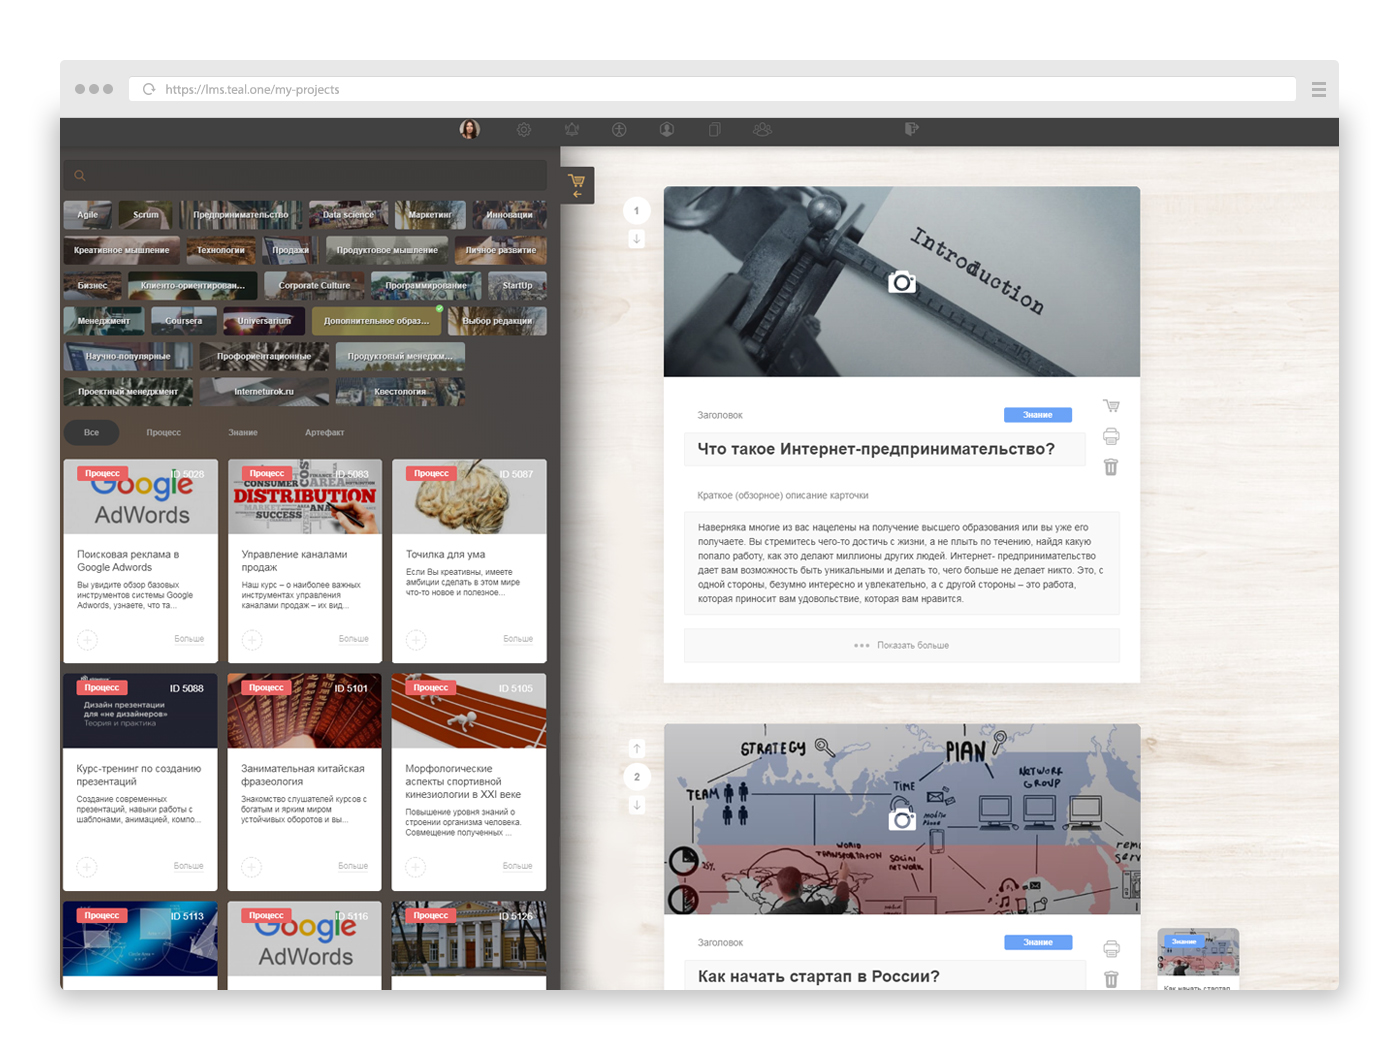This screenshot has width=1400, height=1050.
Task: Expand card with 'Показать больше'
Action: coord(902,645)
